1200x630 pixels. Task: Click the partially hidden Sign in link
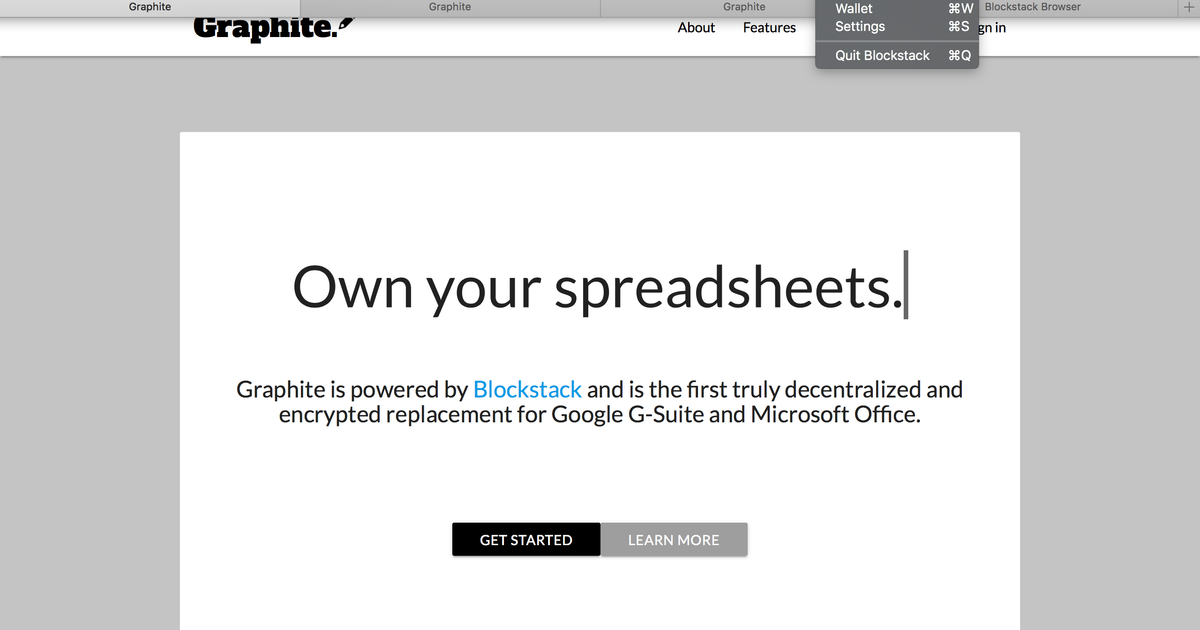coord(992,28)
